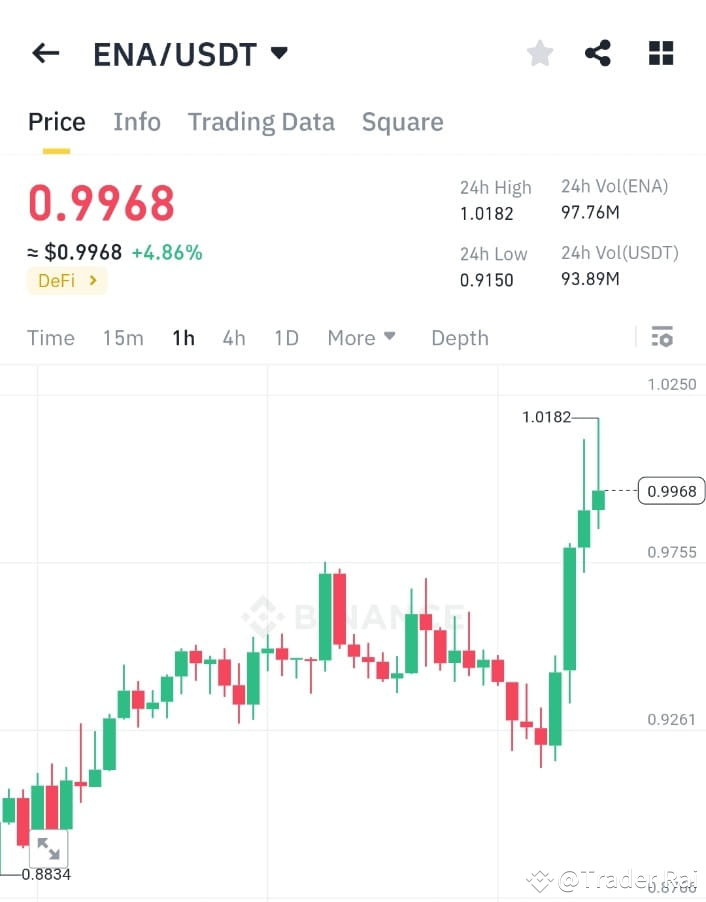Open the apps grid in the top bar
The height and width of the screenshot is (902, 706).
tap(661, 53)
